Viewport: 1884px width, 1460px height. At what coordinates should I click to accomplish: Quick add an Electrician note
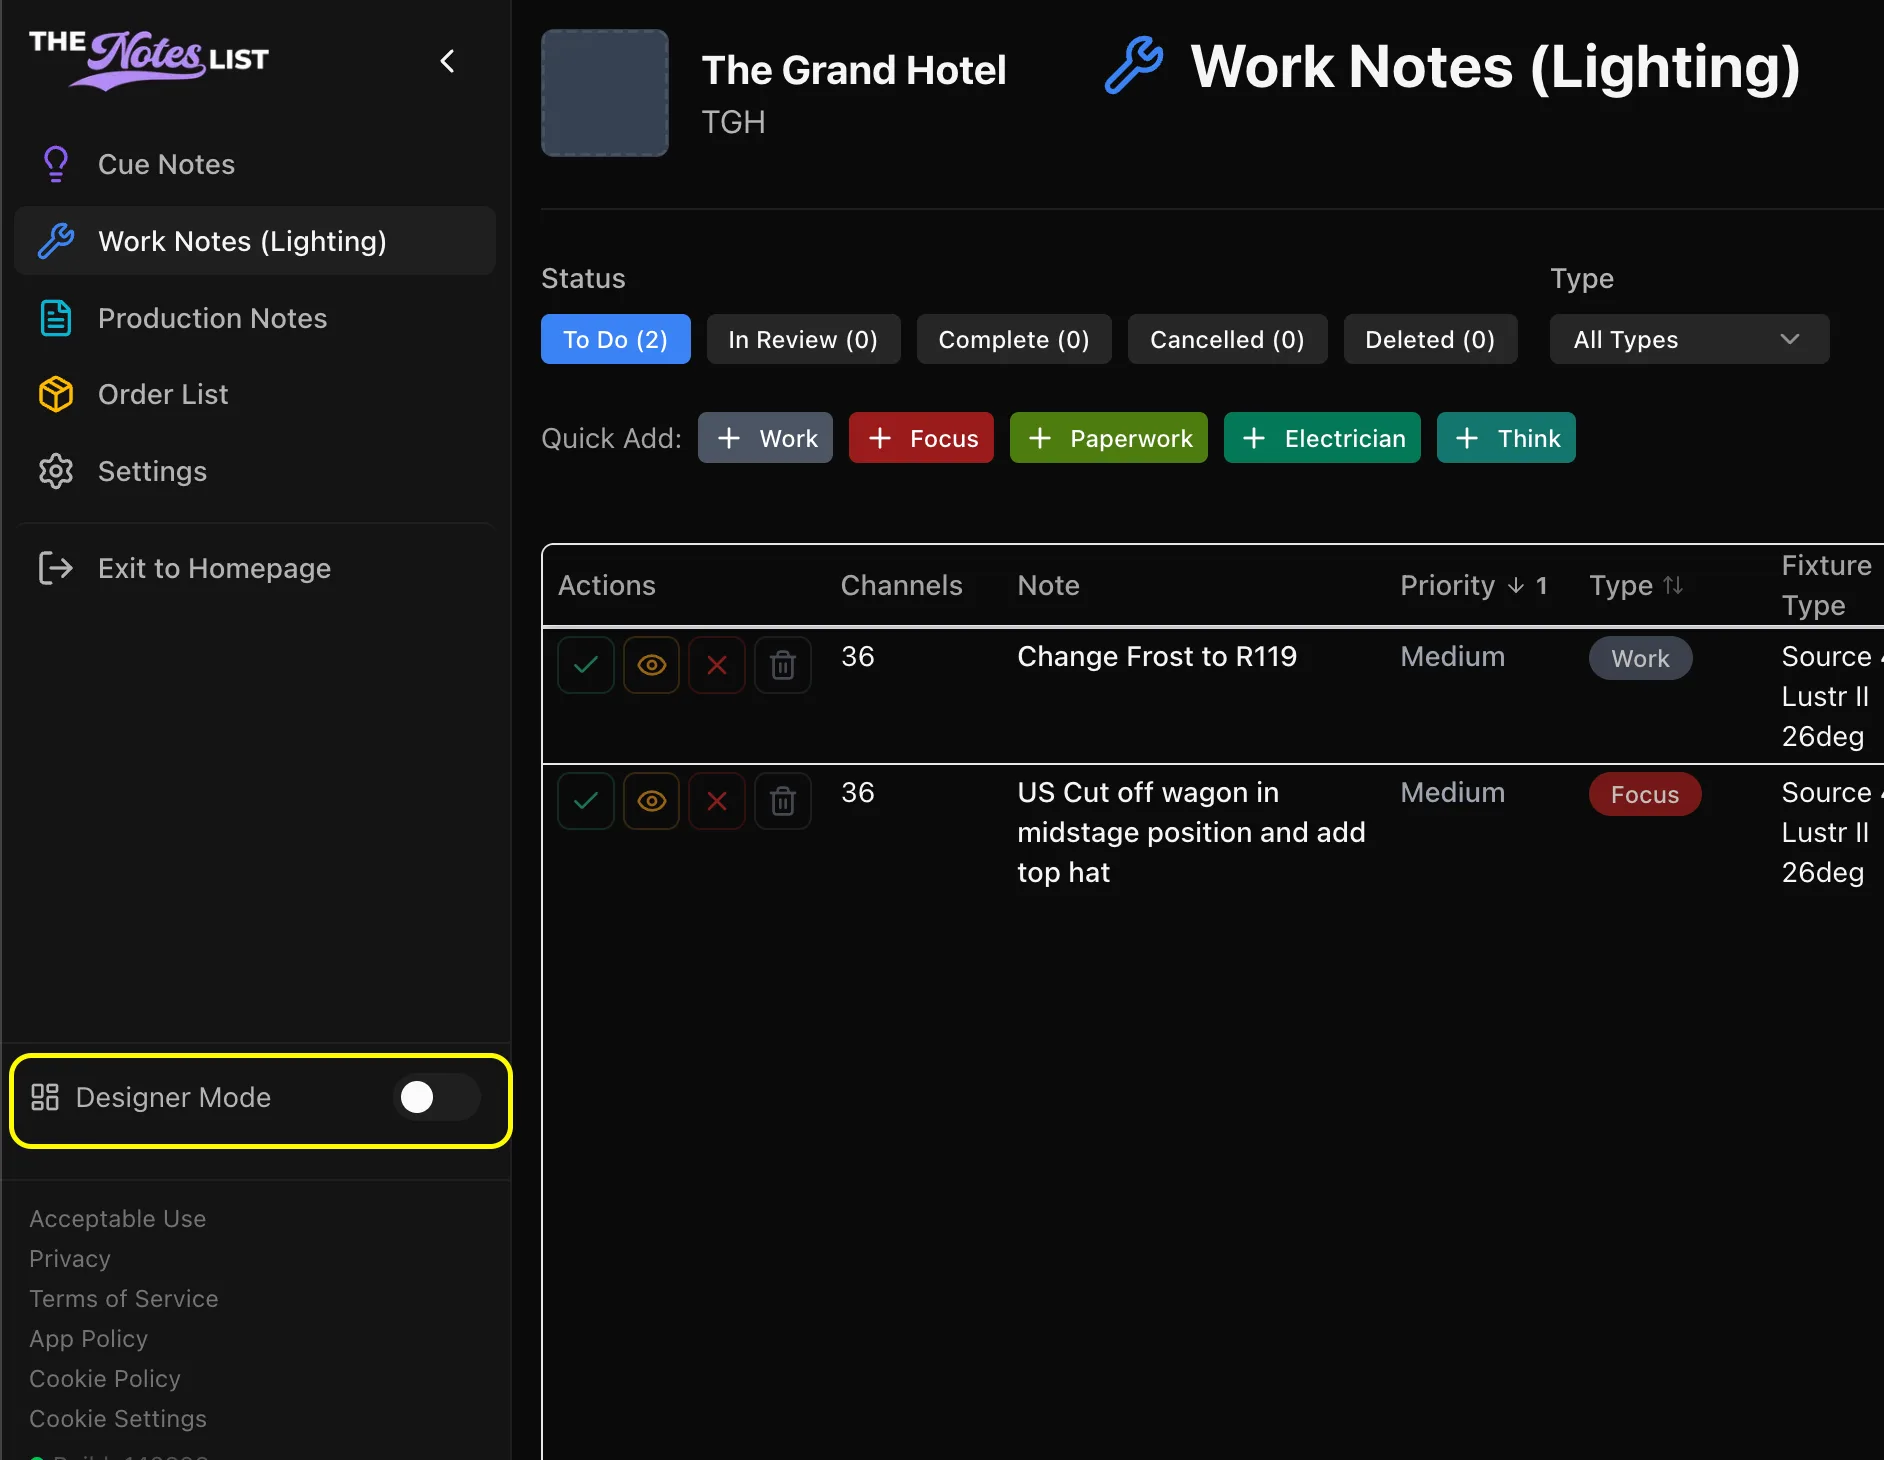(x=1323, y=438)
